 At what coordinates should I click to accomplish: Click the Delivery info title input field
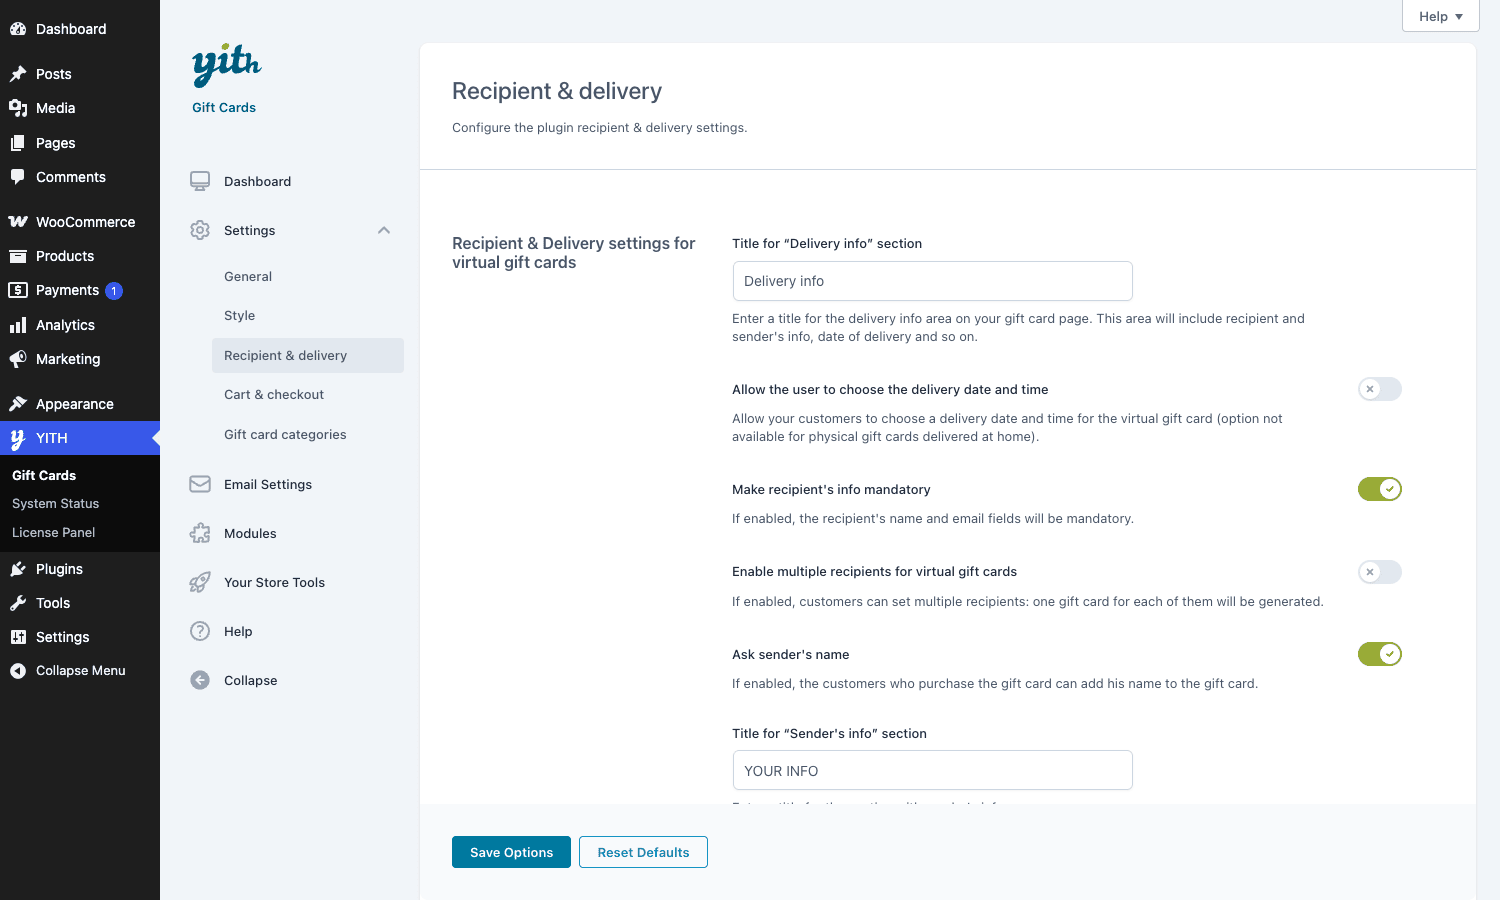(933, 281)
